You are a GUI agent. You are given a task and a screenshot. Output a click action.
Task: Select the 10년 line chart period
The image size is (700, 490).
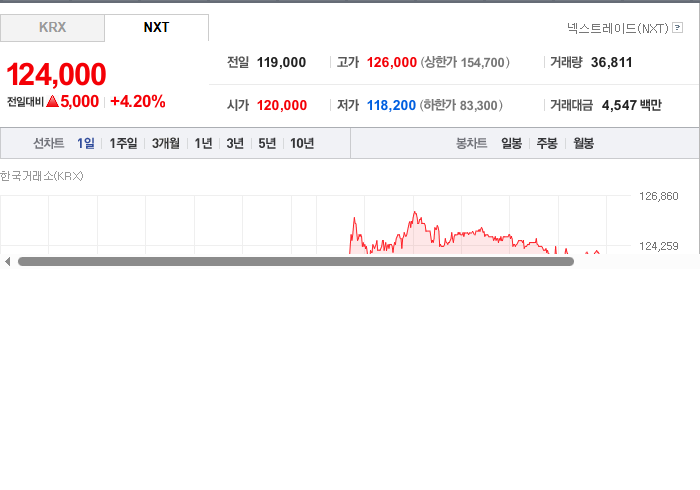(302, 143)
